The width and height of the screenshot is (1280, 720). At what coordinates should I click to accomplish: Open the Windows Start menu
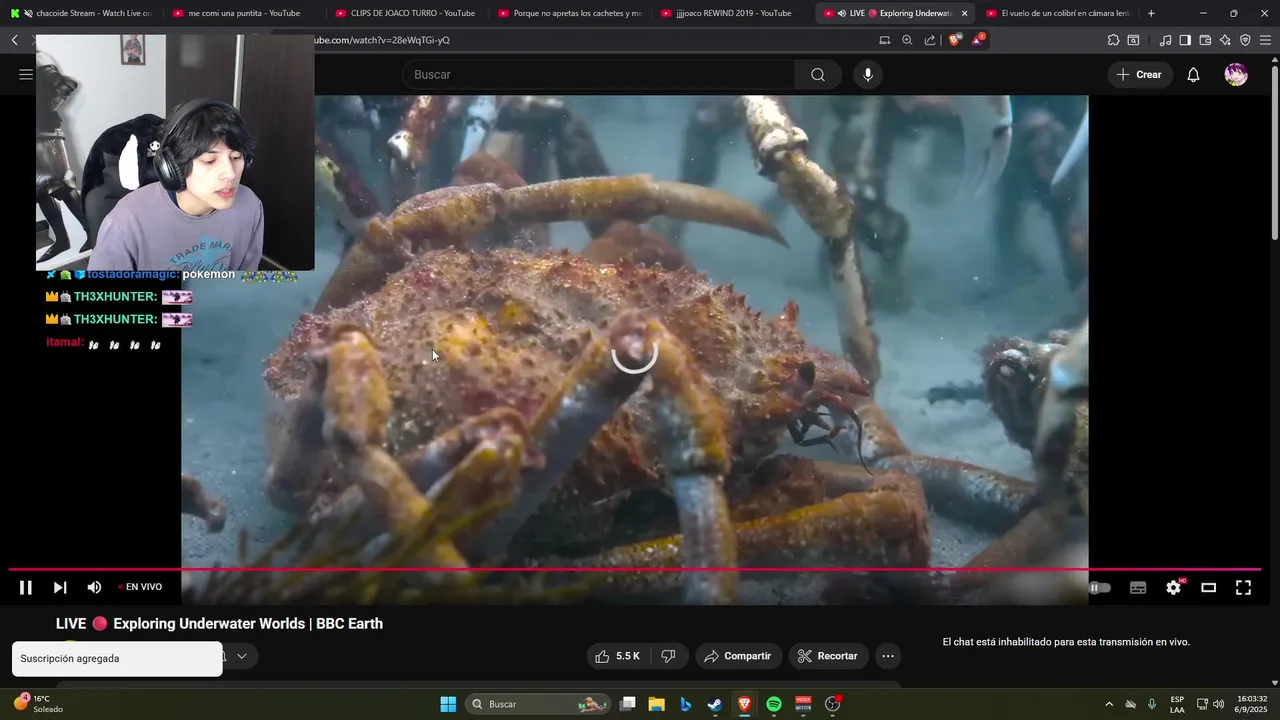click(448, 704)
